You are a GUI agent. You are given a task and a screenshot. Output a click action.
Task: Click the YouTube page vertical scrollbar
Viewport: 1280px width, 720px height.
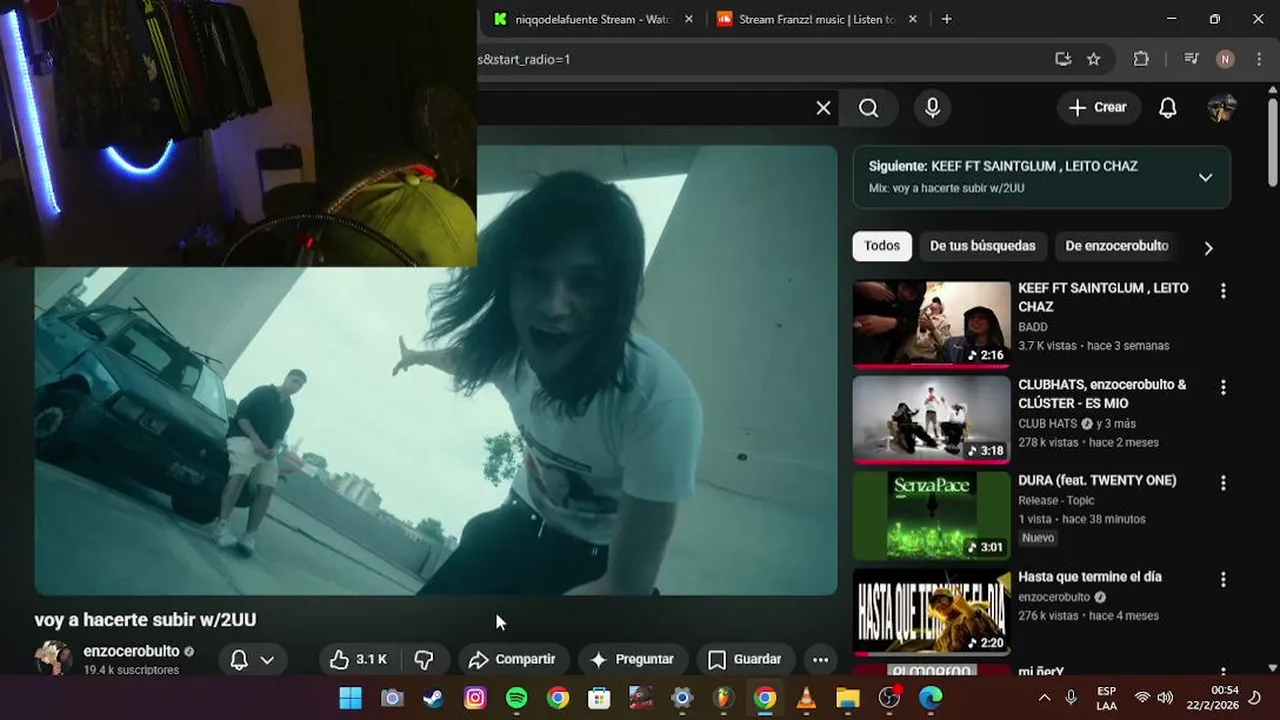click(1273, 140)
